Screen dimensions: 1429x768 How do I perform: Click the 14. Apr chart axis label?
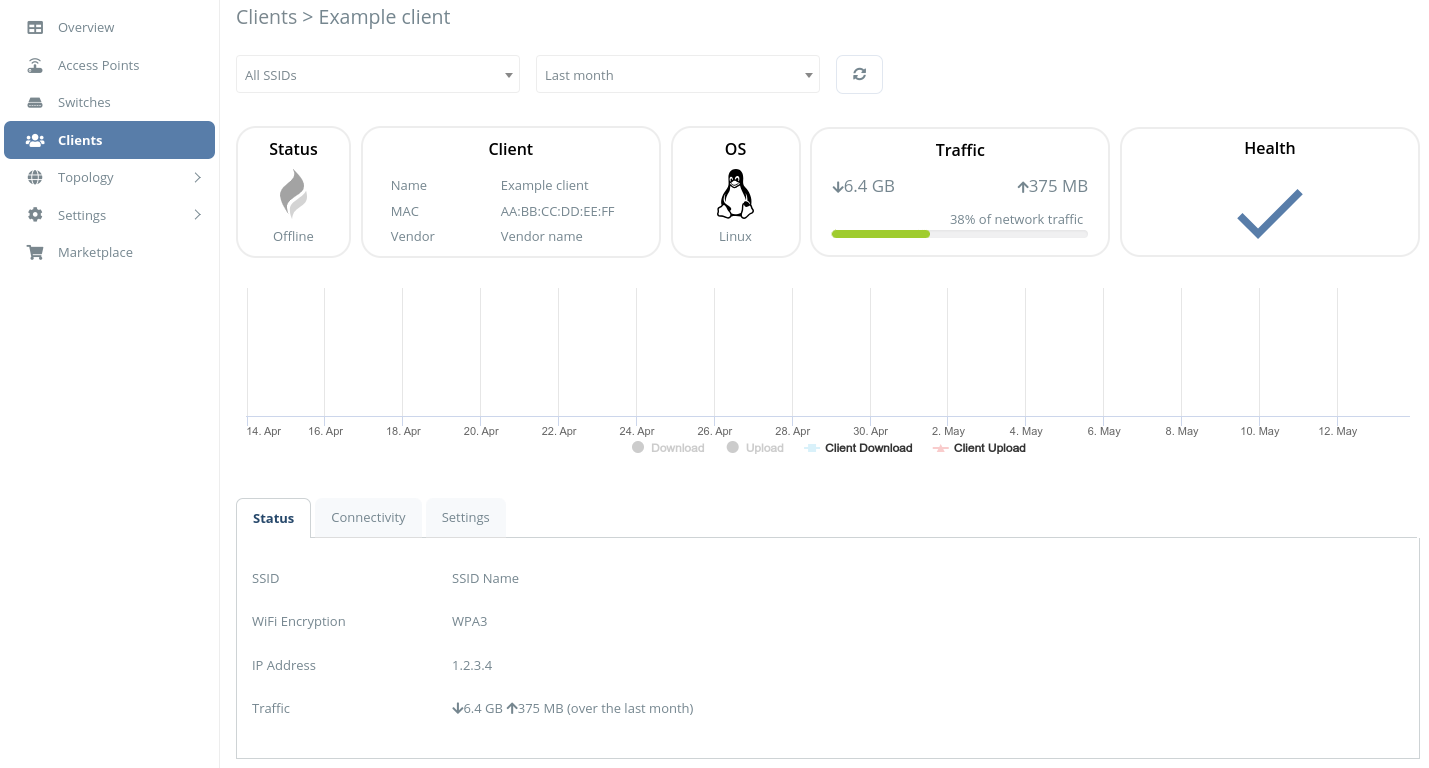coord(264,431)
